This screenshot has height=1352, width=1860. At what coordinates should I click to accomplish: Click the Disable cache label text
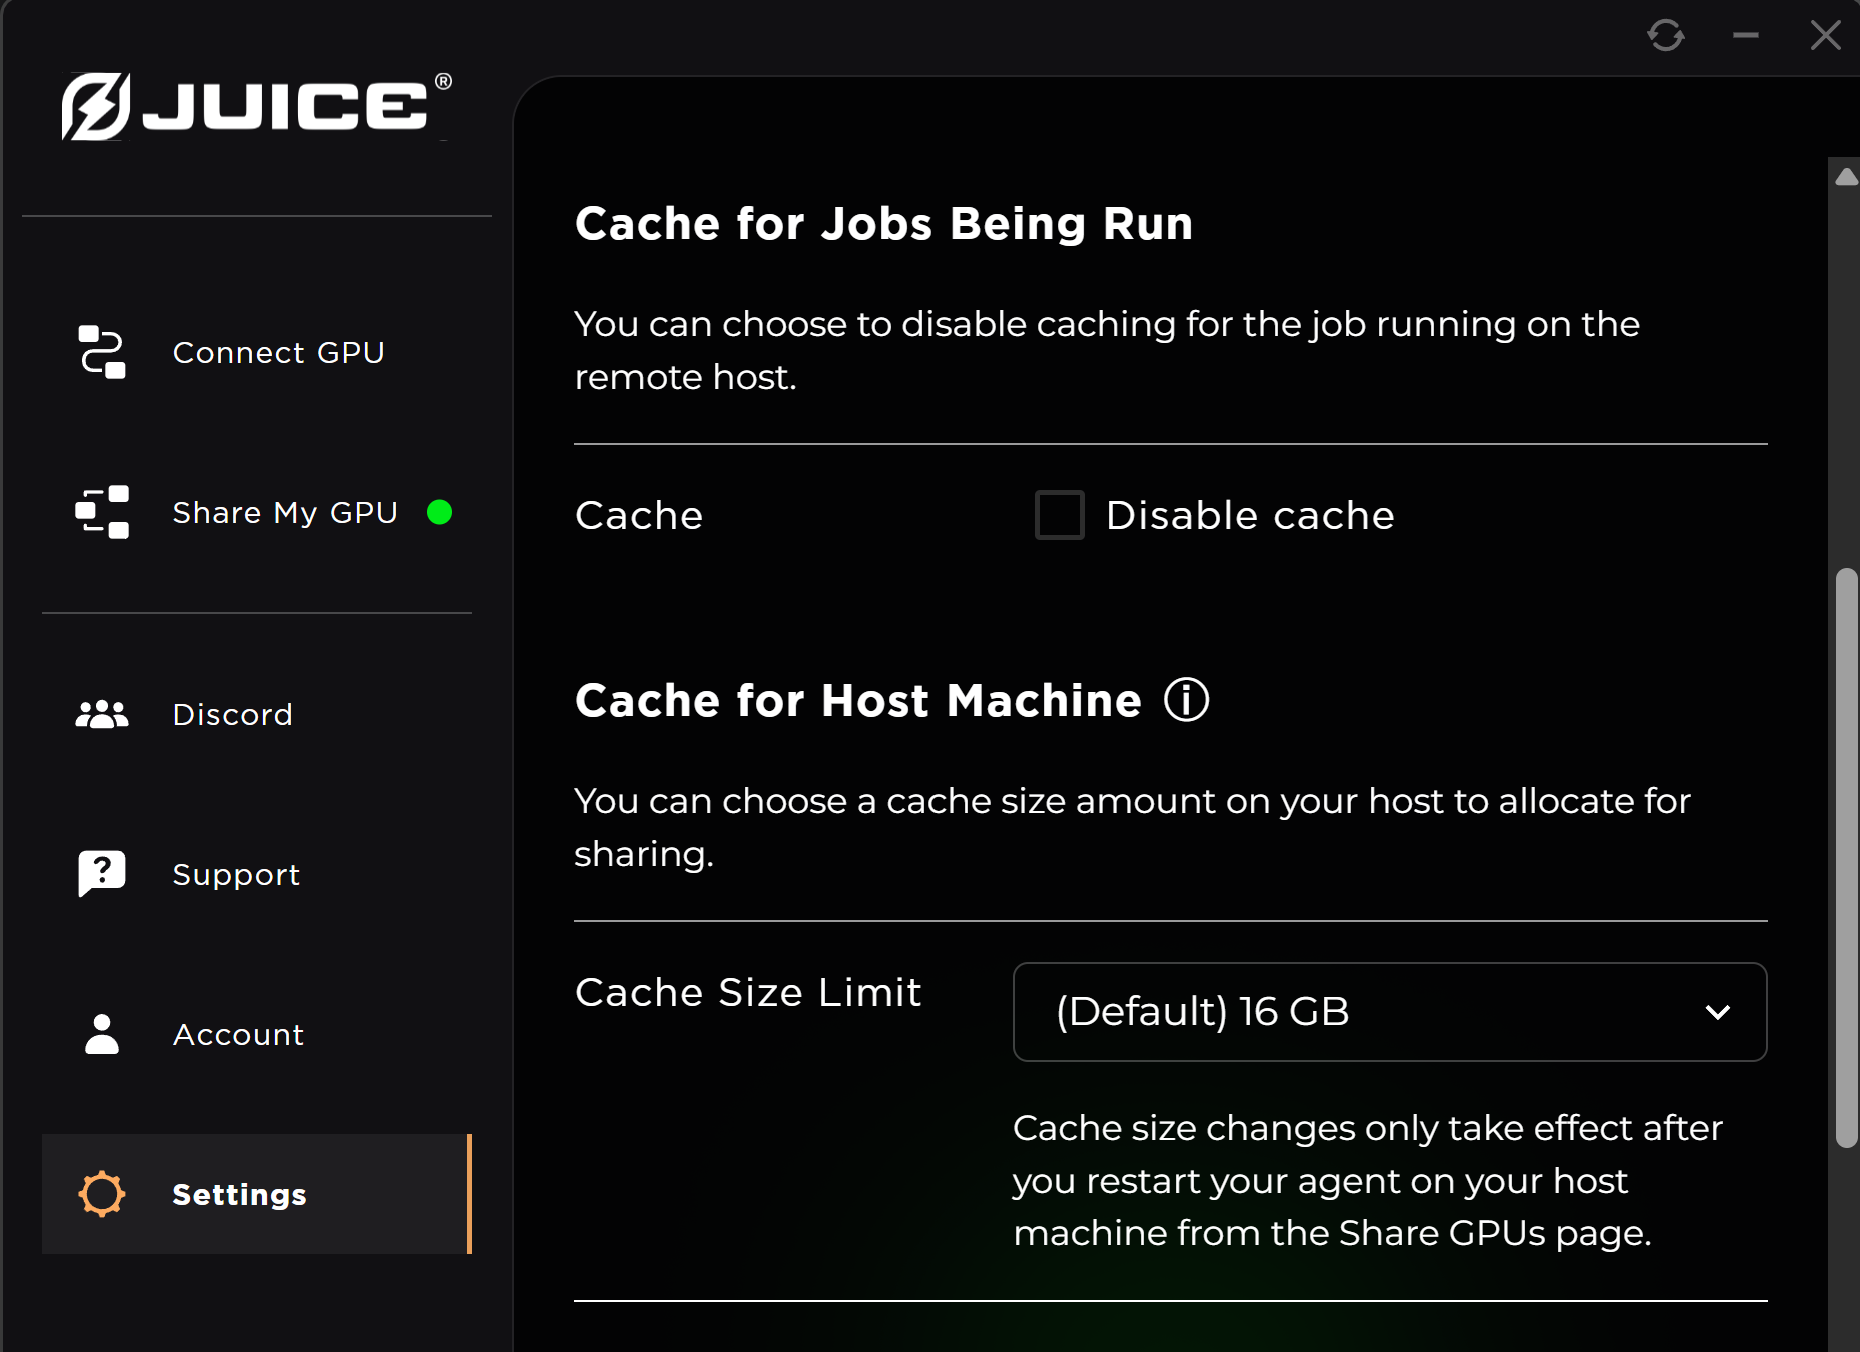click(1250, 516)
